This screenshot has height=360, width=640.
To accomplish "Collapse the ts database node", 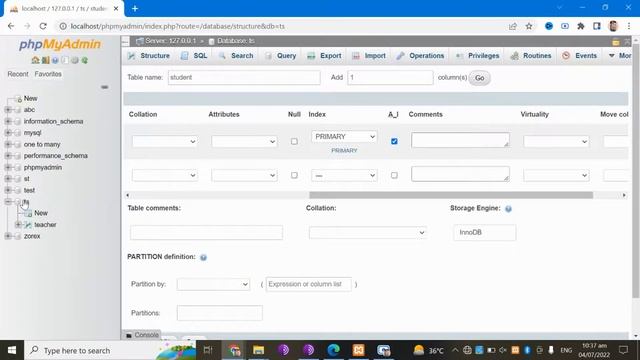I will coord(8,202).
